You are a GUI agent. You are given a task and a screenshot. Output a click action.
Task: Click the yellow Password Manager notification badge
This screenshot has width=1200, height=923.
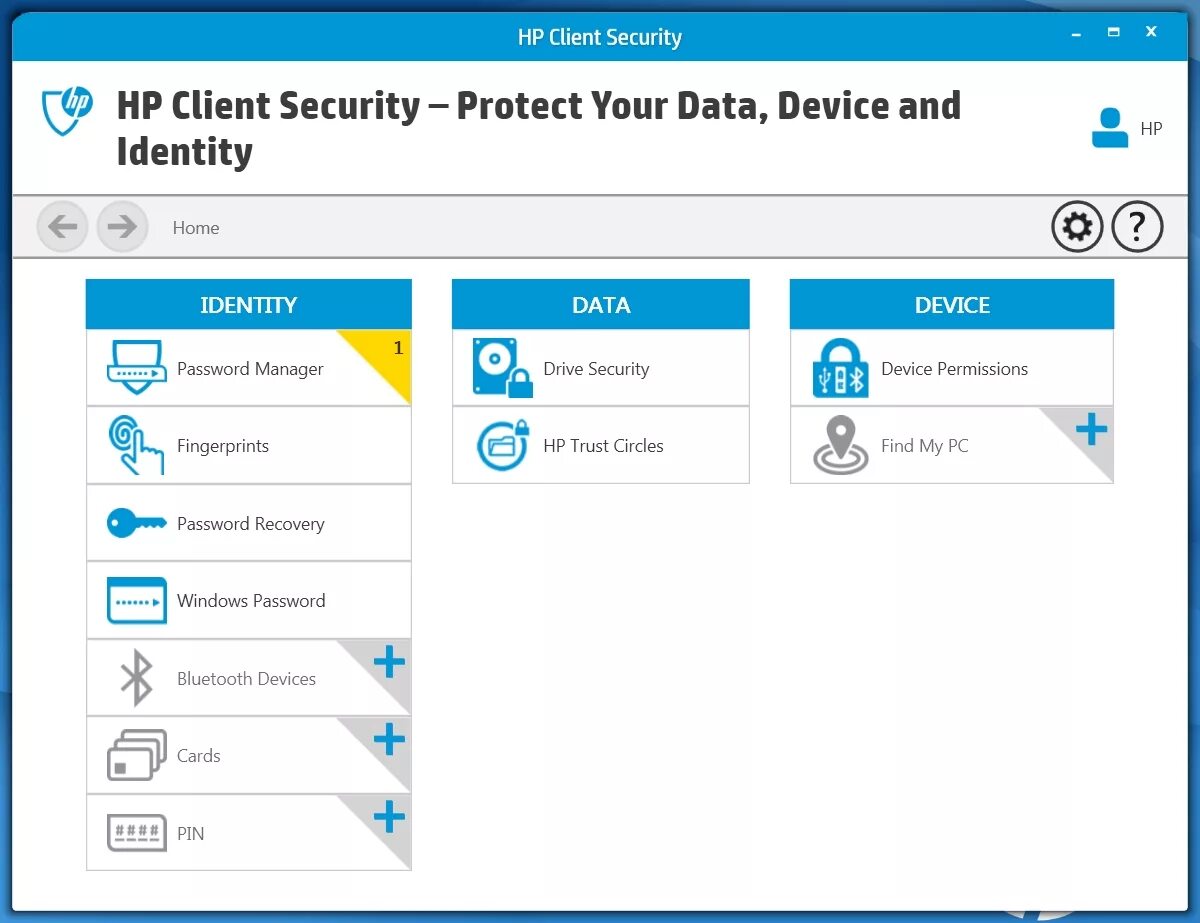[x=386, y=355]
